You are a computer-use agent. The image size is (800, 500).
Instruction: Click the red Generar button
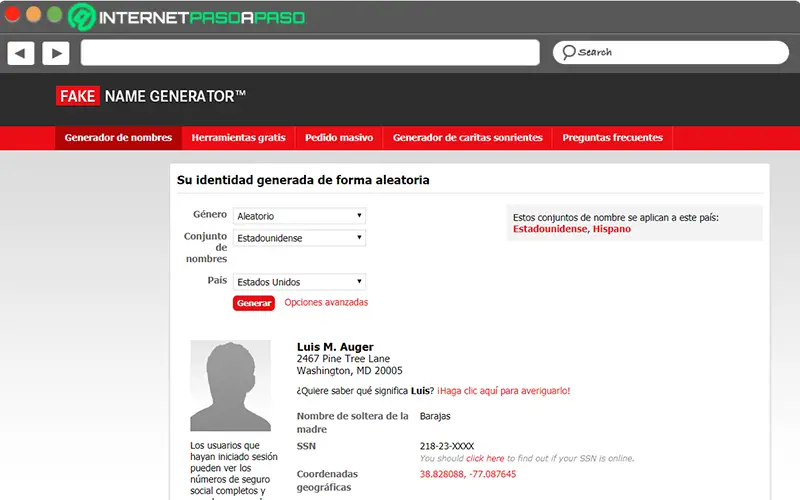(x=254, y=303)
